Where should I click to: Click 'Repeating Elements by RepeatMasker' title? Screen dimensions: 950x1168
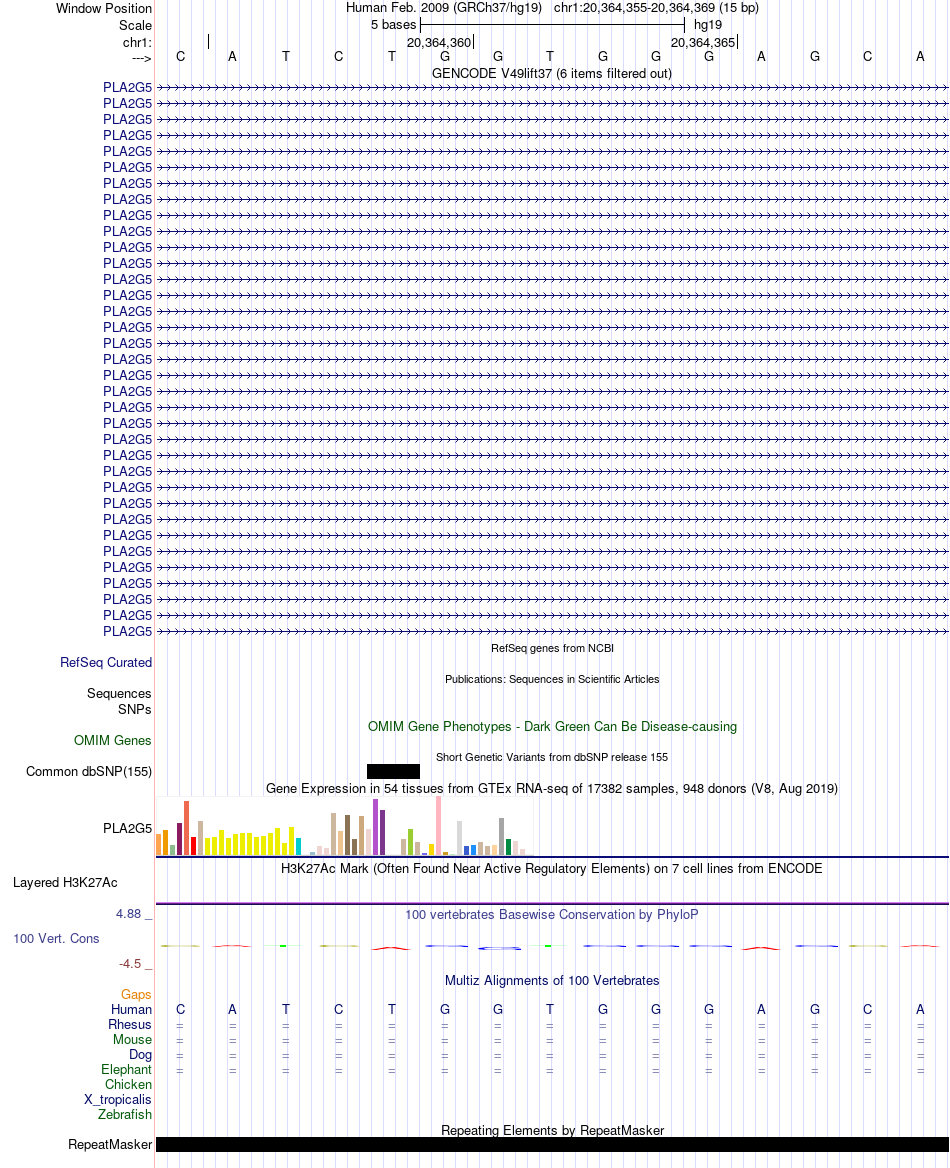point(552,1130)
